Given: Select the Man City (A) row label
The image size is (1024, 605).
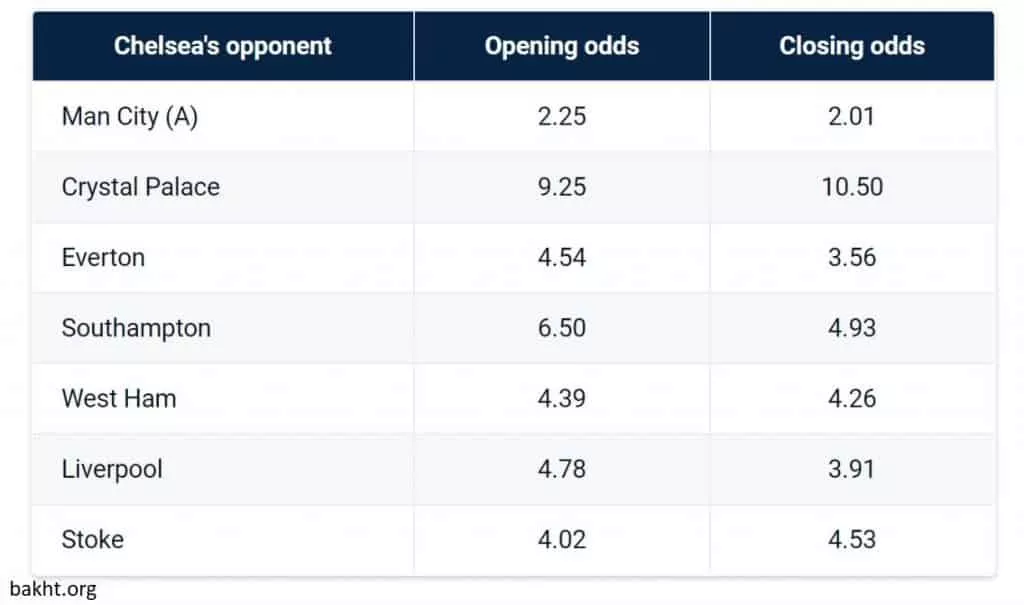Looking at the screenshot, I should pos(130,116).
